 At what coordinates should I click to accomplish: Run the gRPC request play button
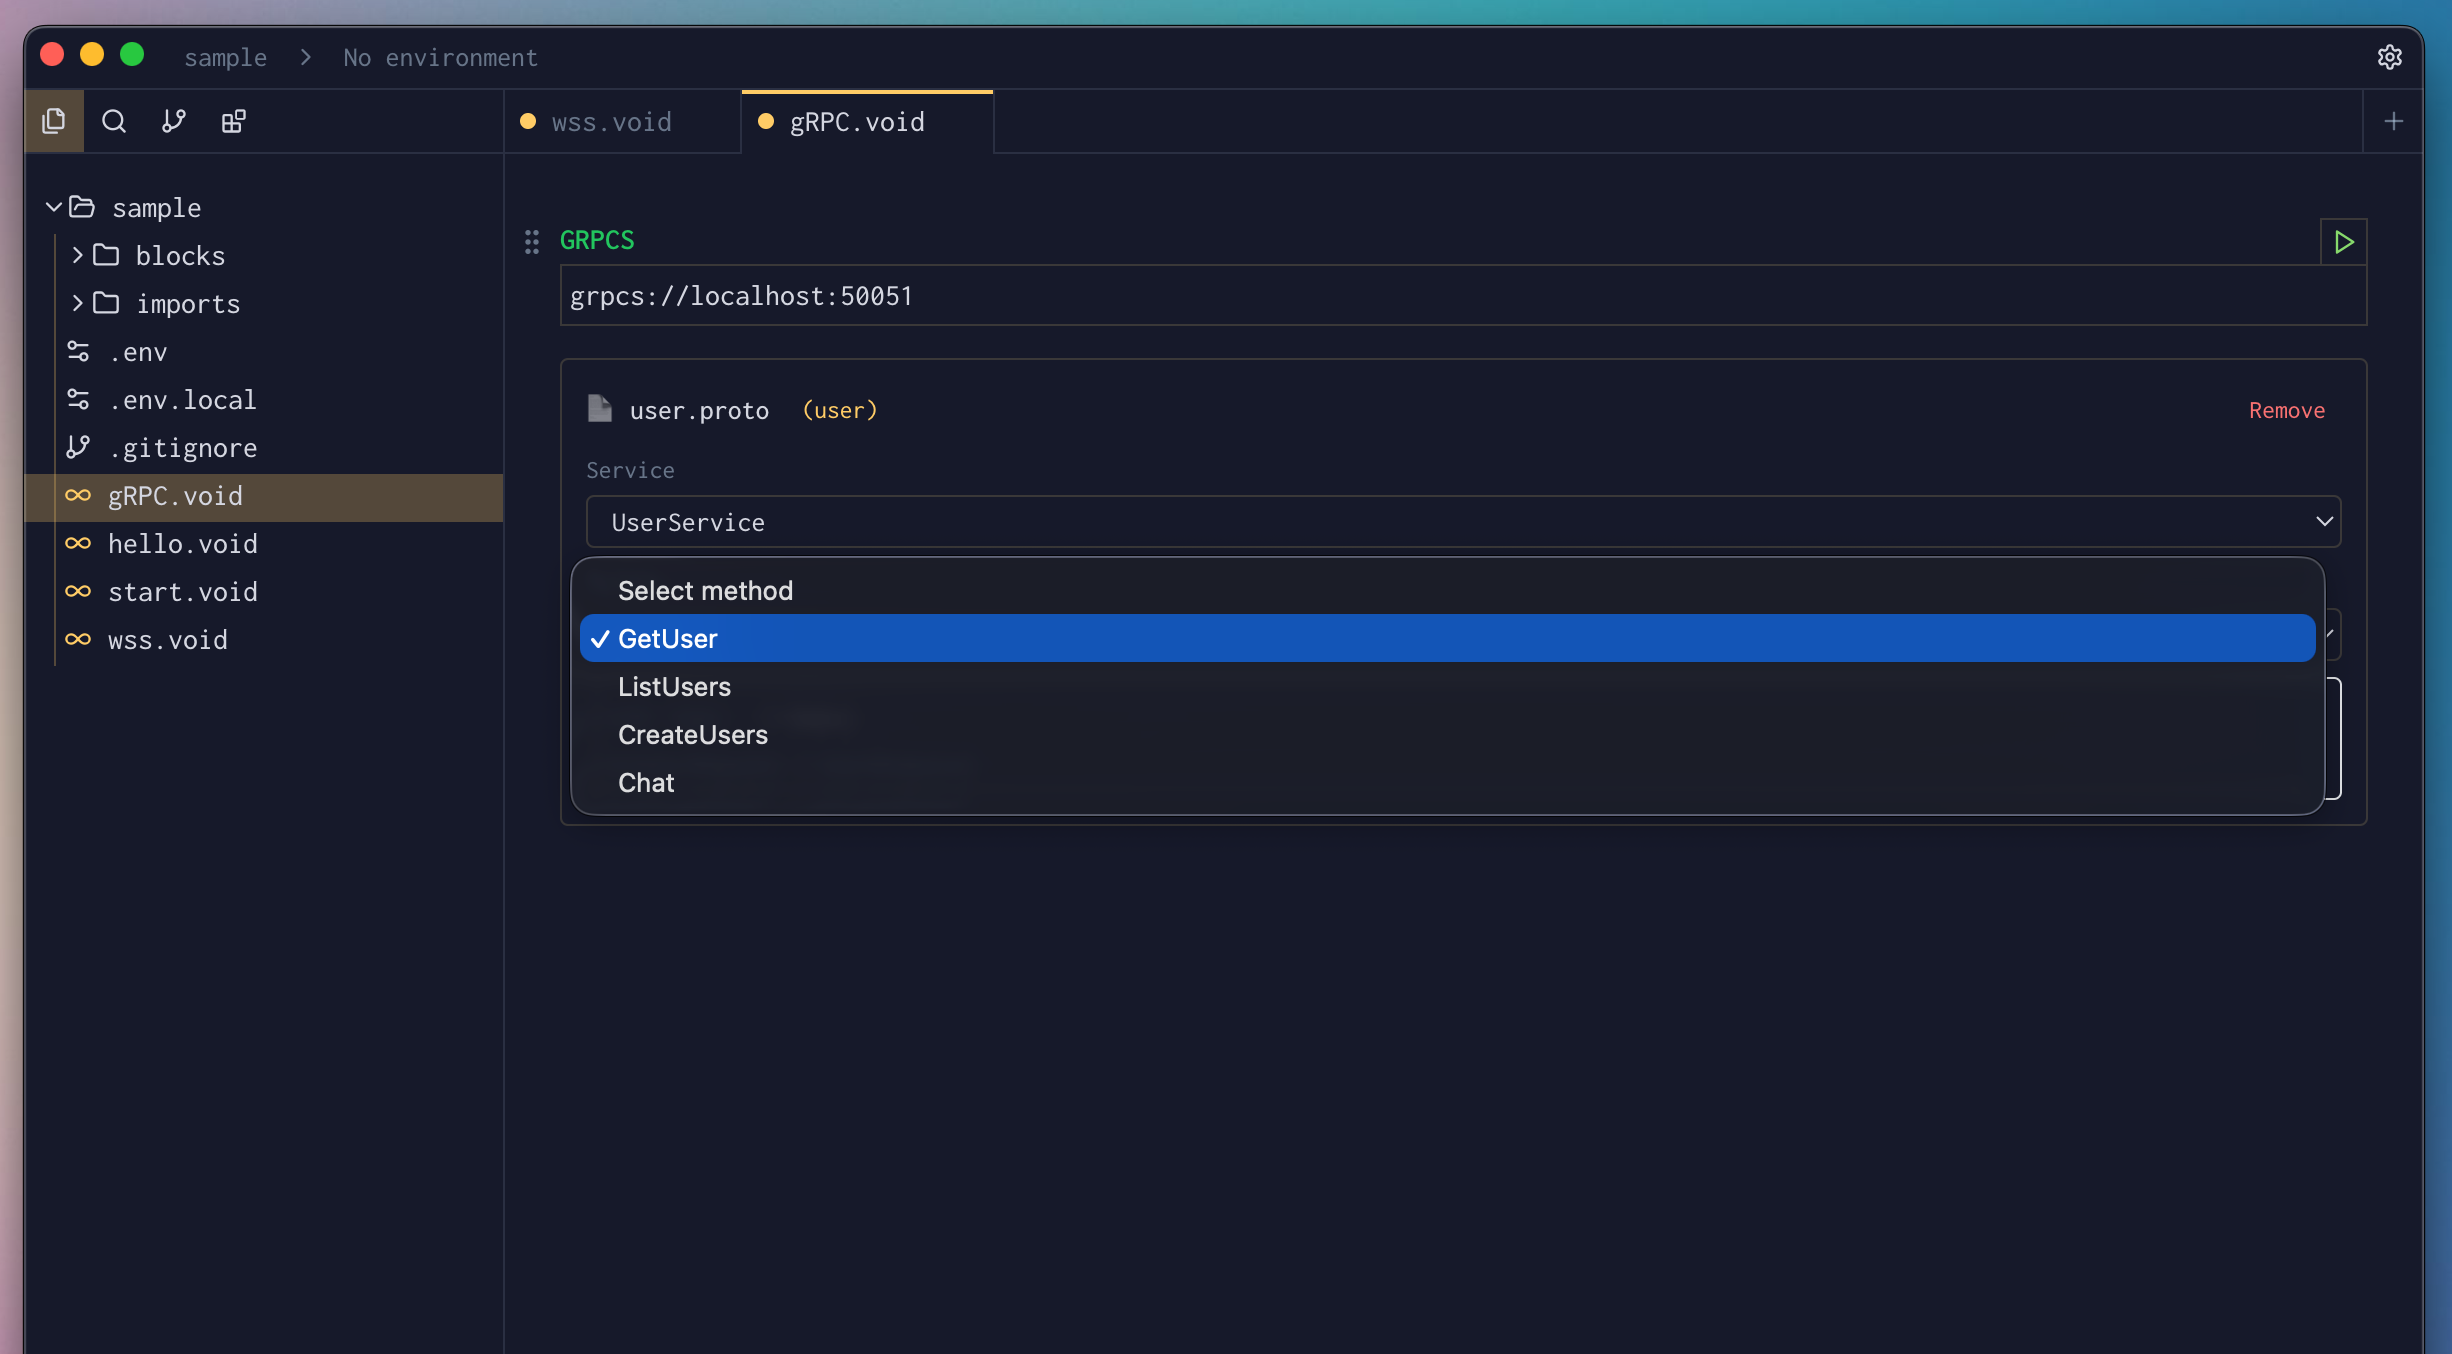point(2343,242)
